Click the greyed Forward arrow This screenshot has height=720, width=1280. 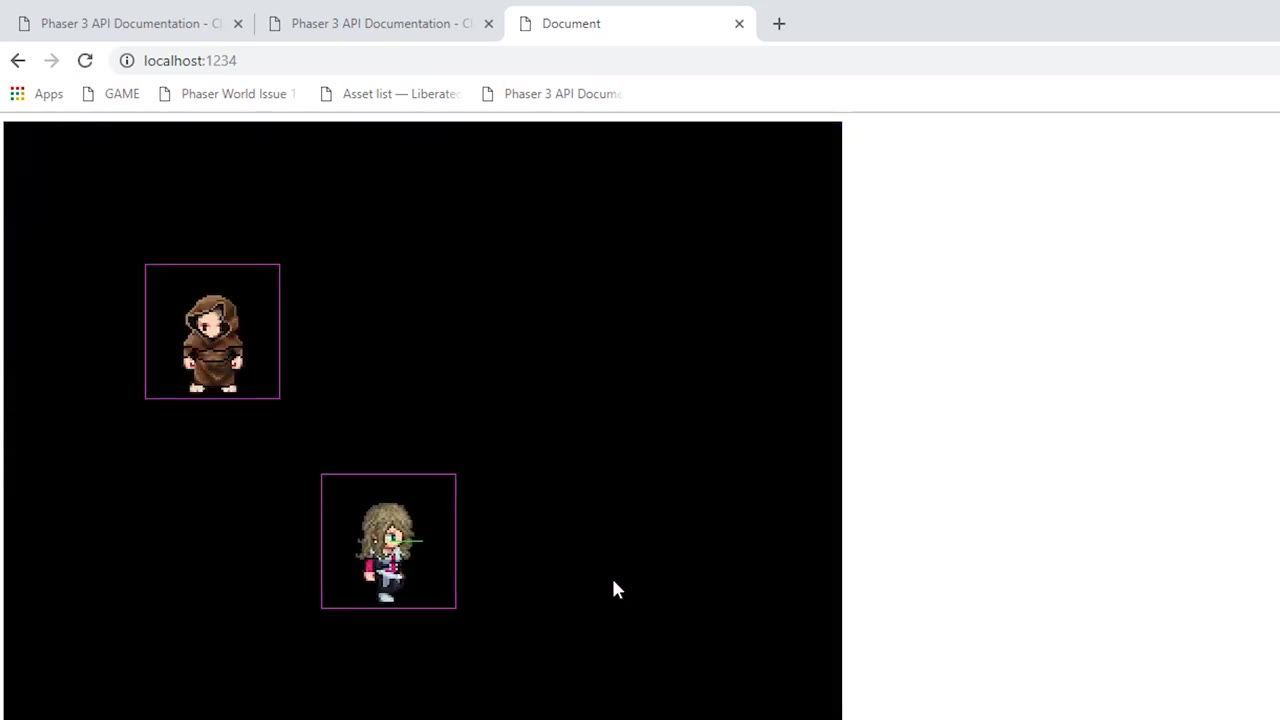51,61
